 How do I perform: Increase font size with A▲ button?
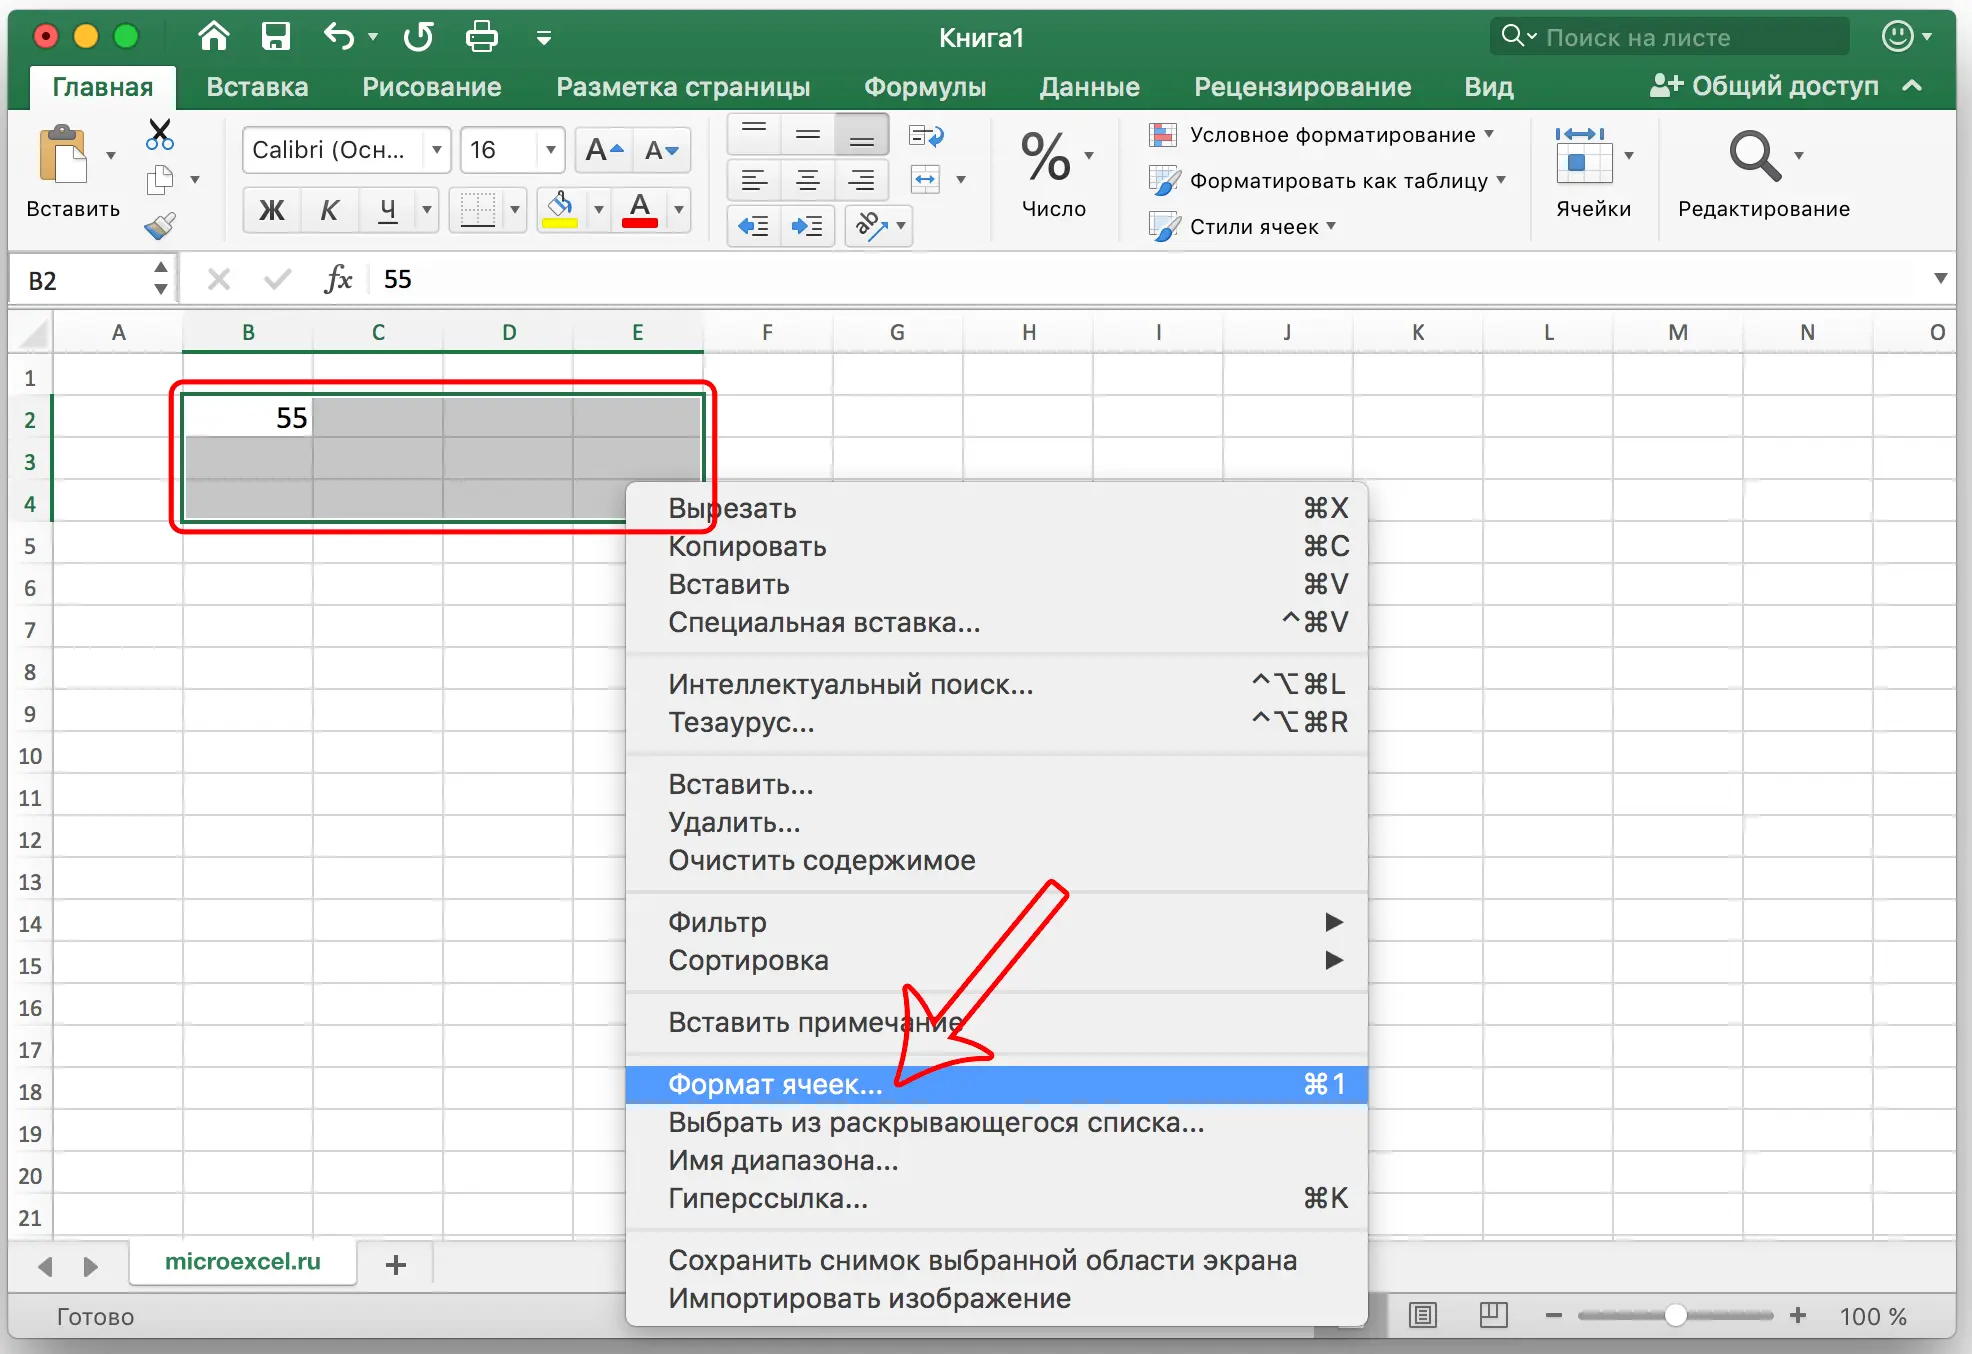coord(605,151)
